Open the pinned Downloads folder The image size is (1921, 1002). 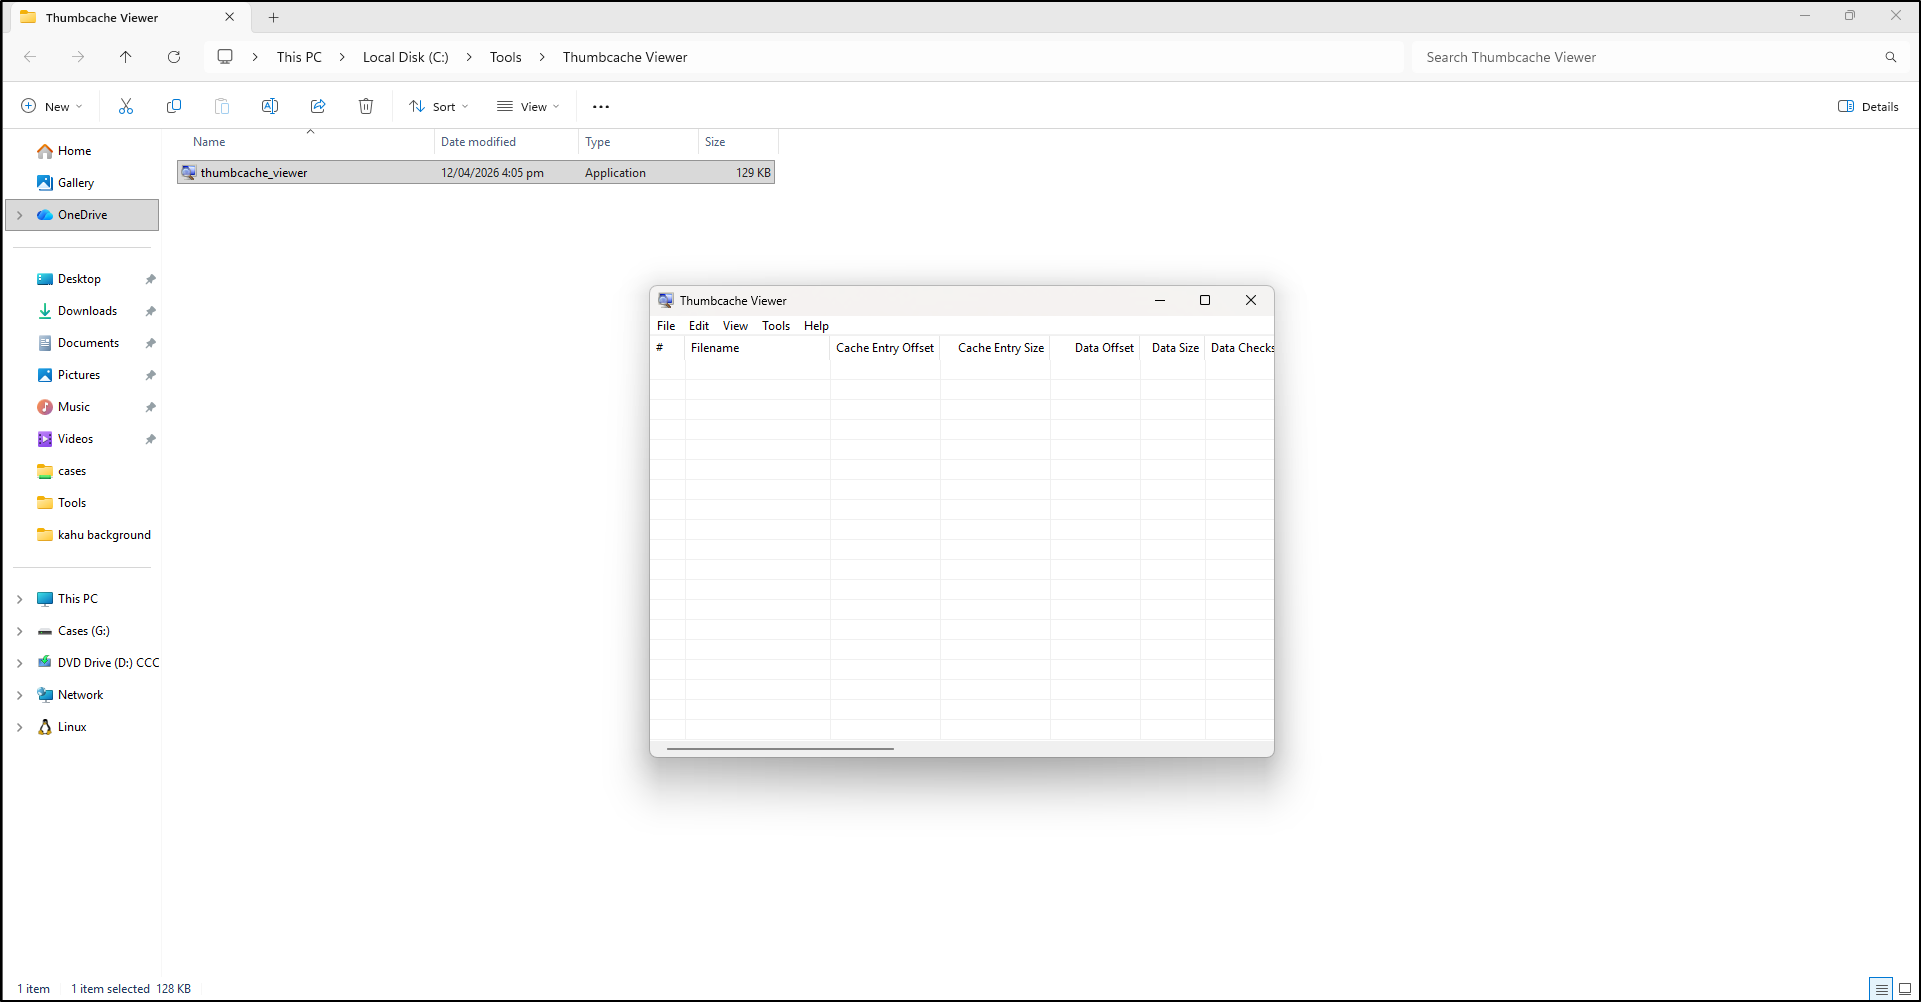point(87,311)
